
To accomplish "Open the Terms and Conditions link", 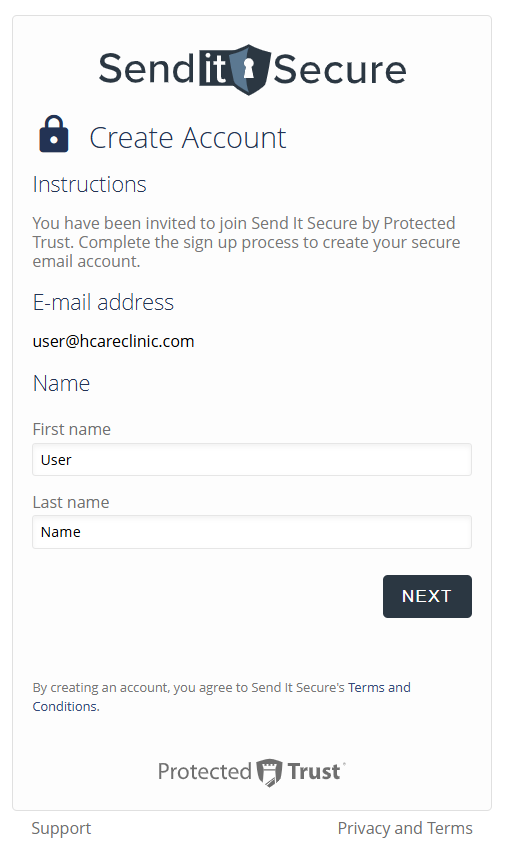I will pos(221,697).
